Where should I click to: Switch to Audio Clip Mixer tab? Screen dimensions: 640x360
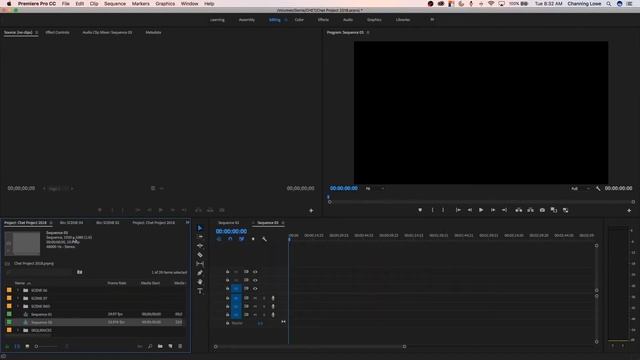tap(107, 32)
